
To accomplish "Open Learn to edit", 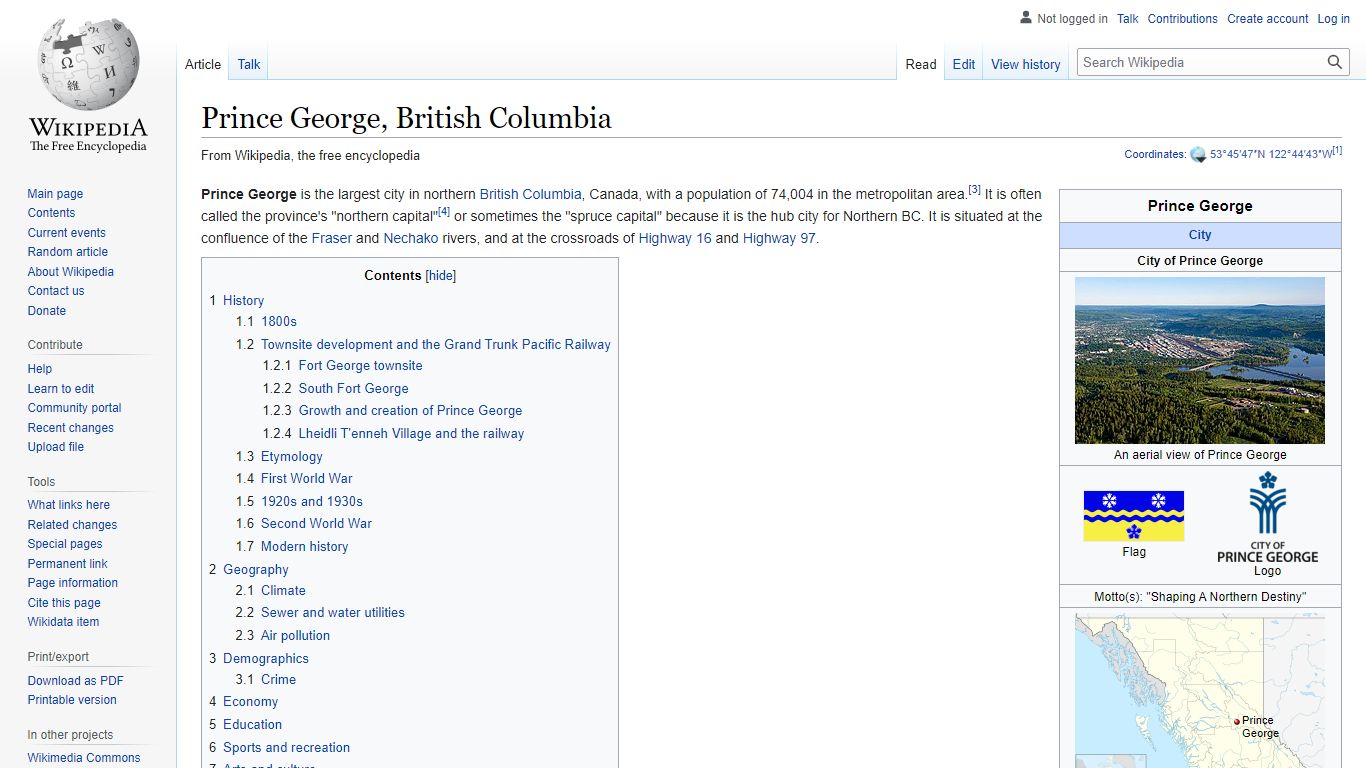I will click(x=61, y=389).
